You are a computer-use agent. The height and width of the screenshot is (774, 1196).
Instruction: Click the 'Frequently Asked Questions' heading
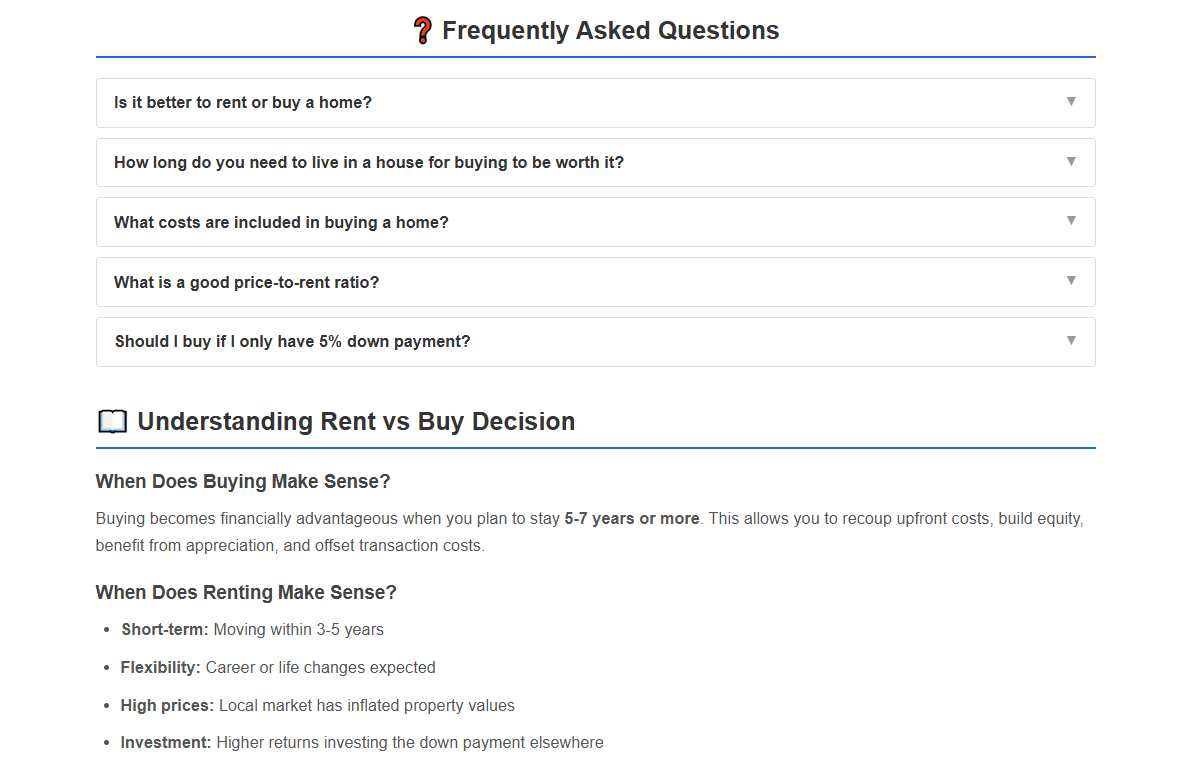pyautogui.click(x=612, y=30)
